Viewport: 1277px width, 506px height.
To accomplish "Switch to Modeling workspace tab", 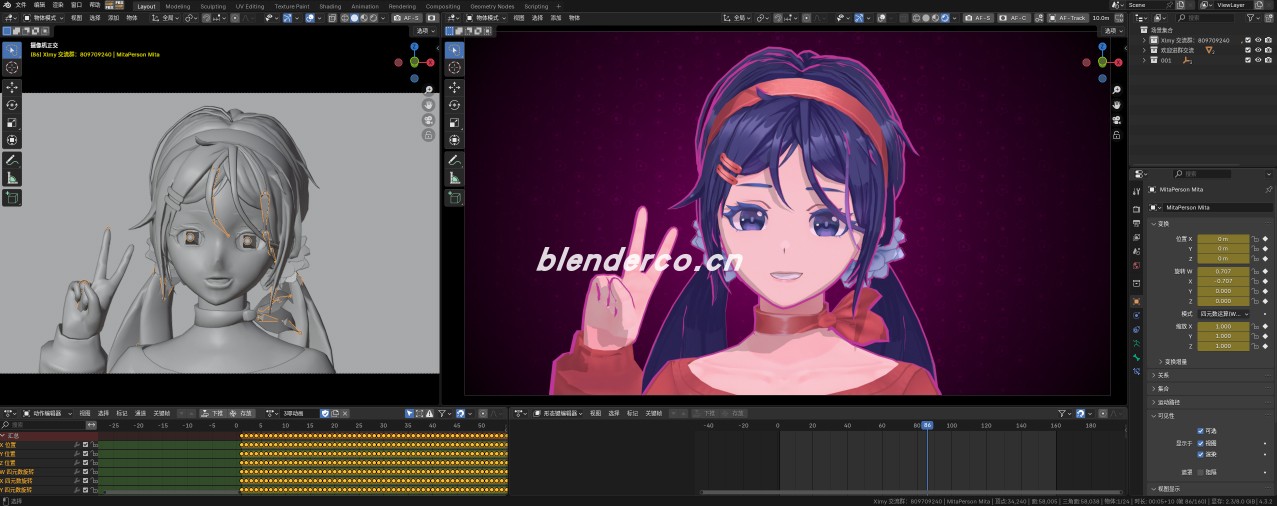I will tap(177, 5).
